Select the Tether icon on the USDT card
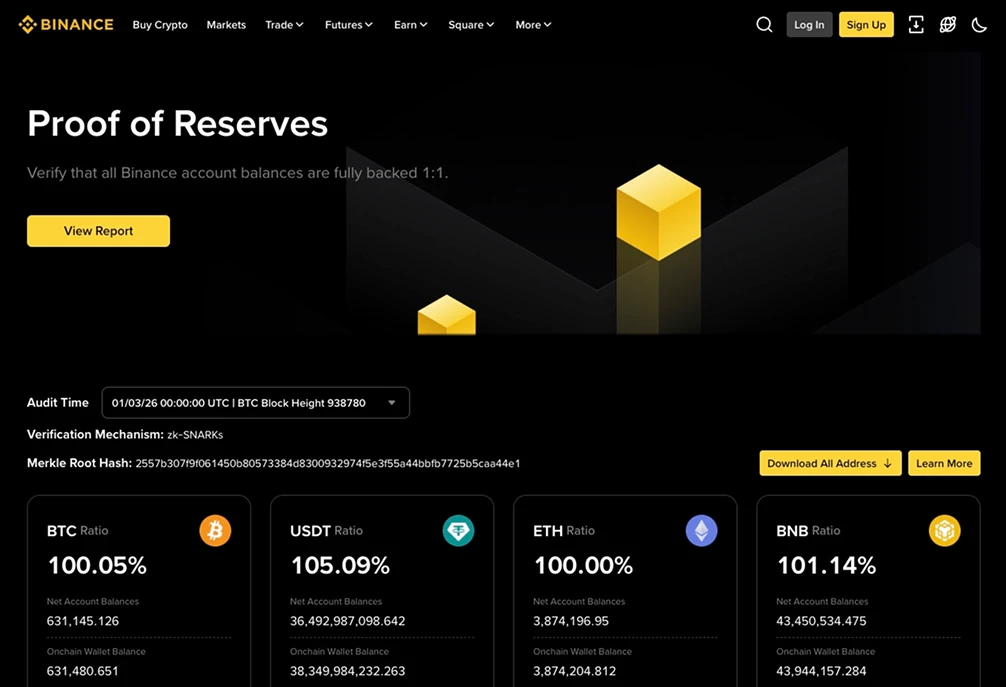1006x687 pixels. pos(458,531)
